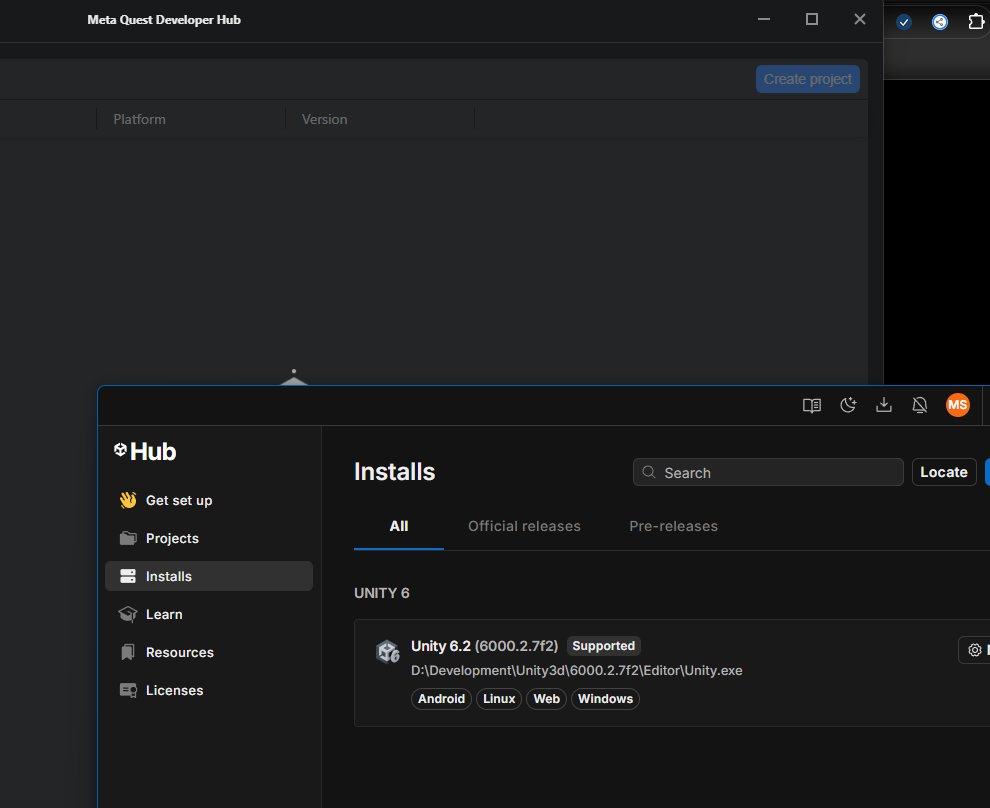Click the Windows module tag

[x=605, y=699]
